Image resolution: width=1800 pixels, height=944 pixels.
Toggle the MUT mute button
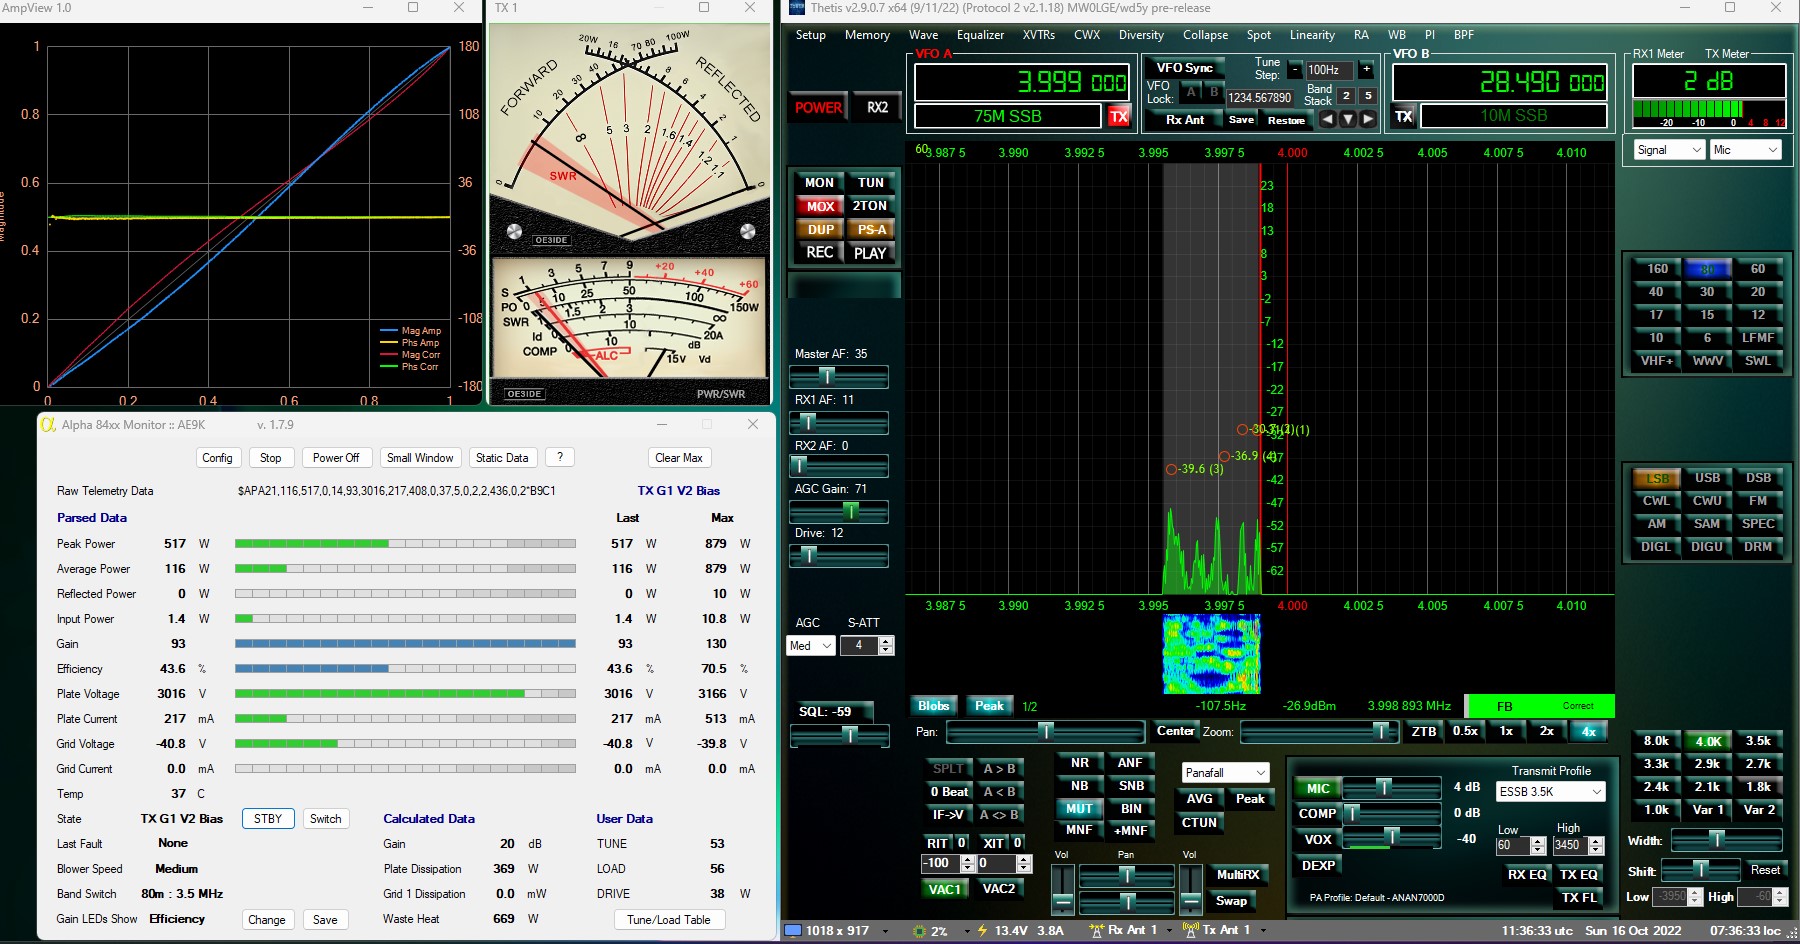(1080, 809)
